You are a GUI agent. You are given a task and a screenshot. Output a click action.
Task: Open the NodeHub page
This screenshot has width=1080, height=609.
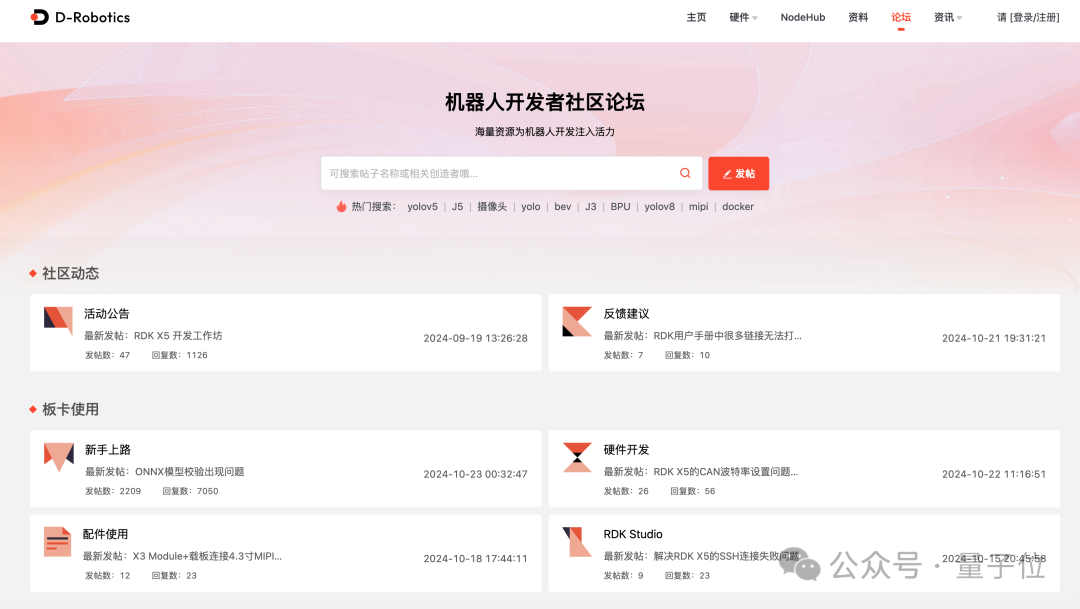pyautogui.click(x=803, y=17)
